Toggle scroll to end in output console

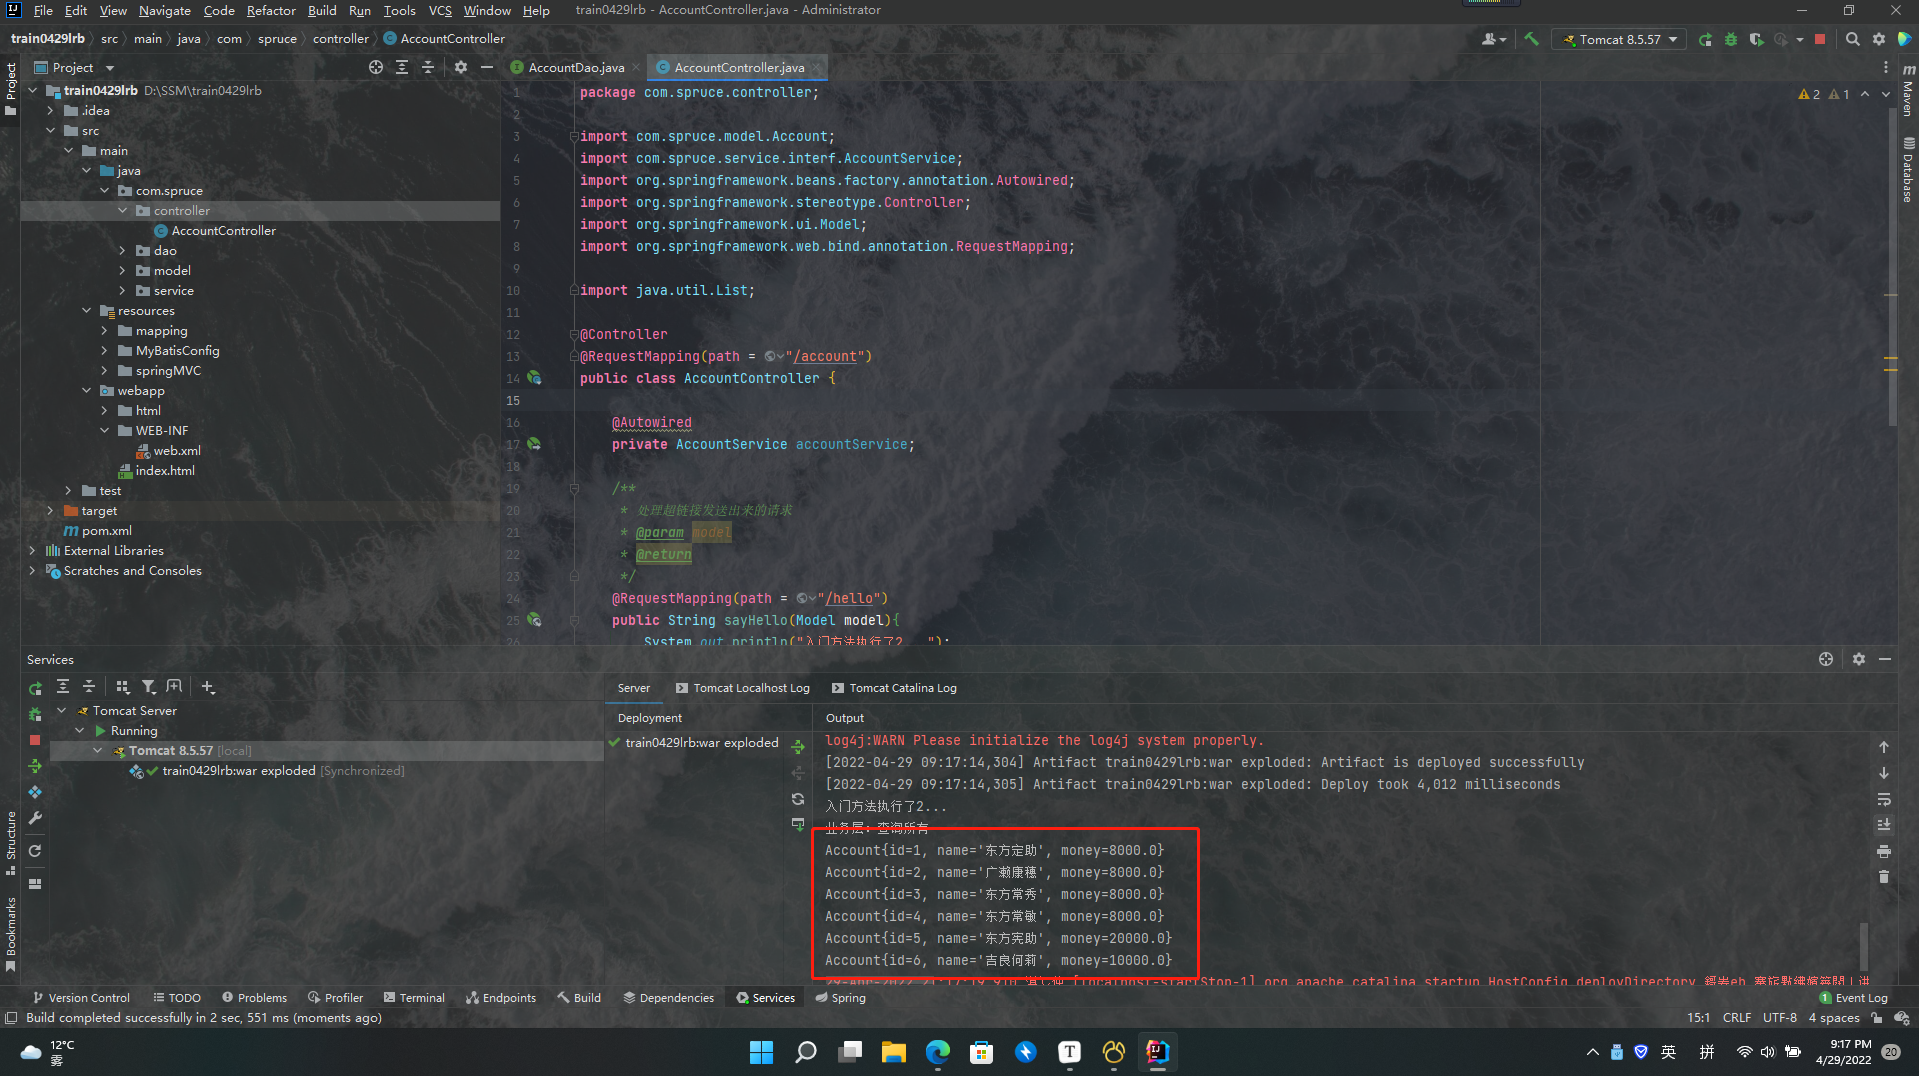pos(1883,825)
